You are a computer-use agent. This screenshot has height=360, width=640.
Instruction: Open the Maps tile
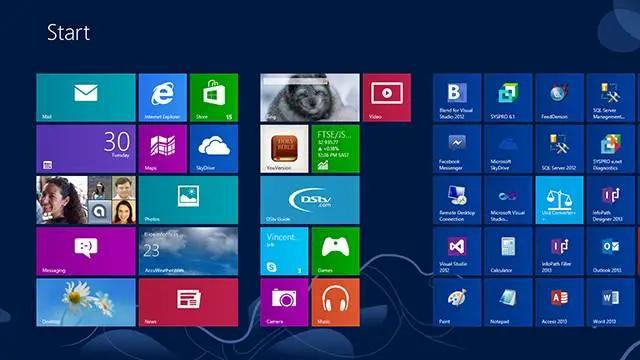[x=162, y=149]
